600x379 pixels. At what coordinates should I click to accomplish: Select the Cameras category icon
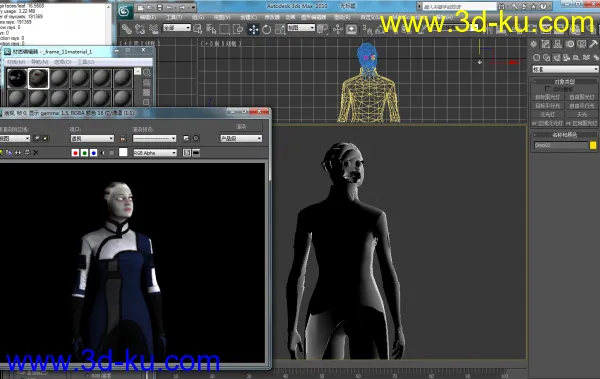click(x=566, y=58)
